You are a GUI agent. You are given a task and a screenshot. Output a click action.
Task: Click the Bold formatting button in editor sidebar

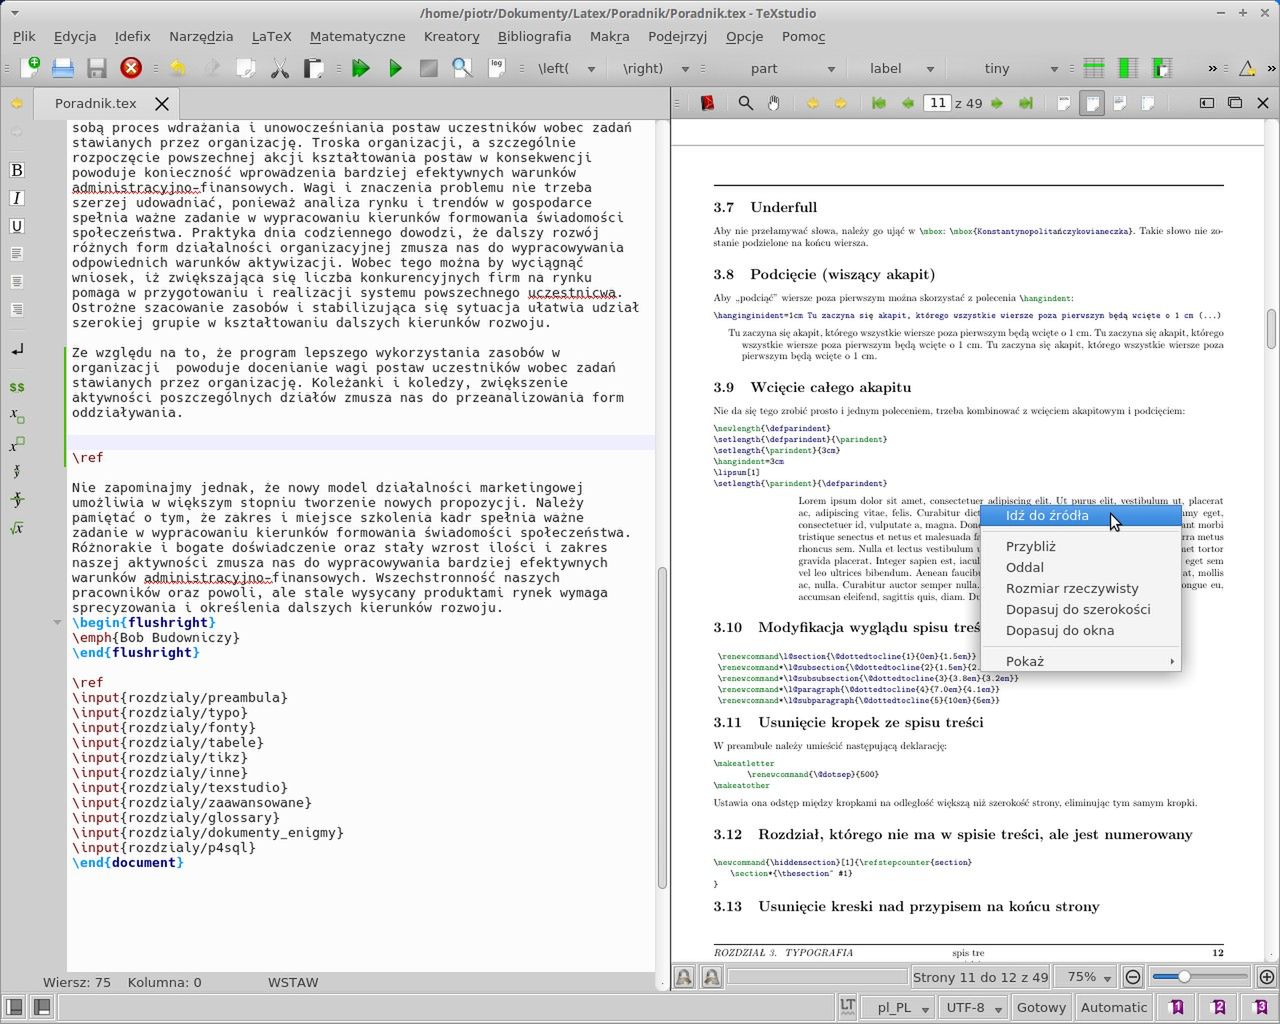[x=16, y=170]
